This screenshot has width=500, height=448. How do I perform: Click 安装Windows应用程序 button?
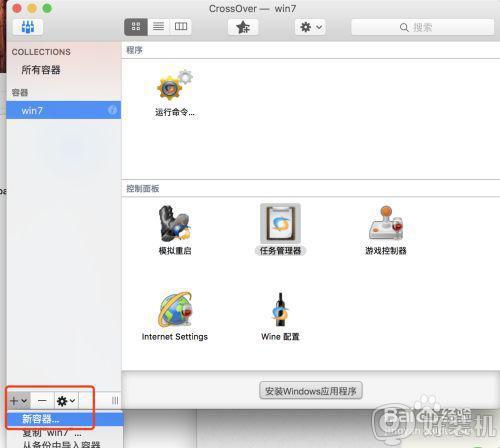pyautogui.click(x=311, y=391)
